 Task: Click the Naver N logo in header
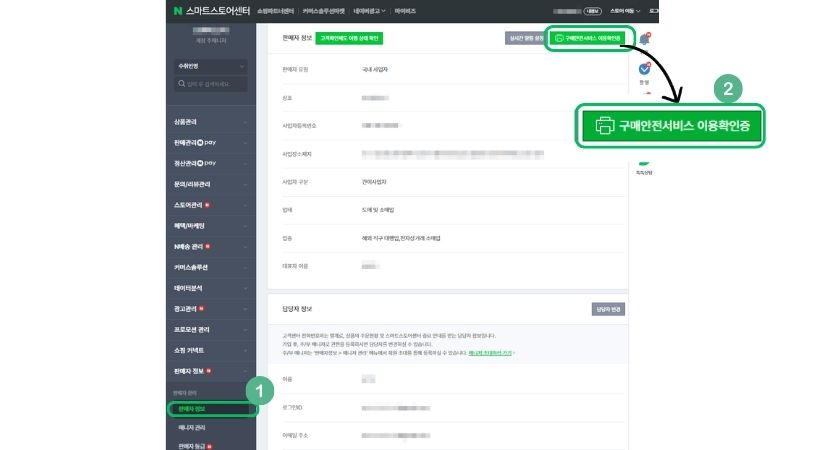click(178, 11)
